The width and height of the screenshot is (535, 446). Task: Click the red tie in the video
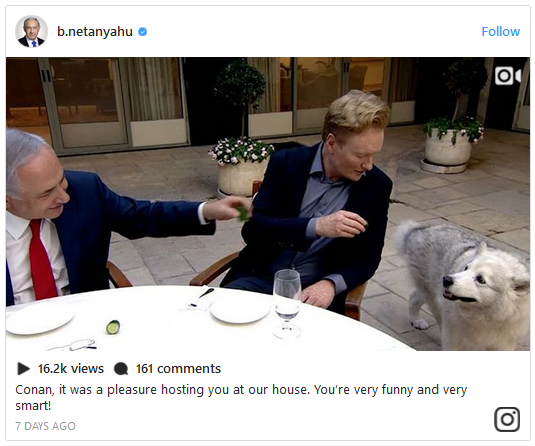pyautogui.click(x=42, y=259)
